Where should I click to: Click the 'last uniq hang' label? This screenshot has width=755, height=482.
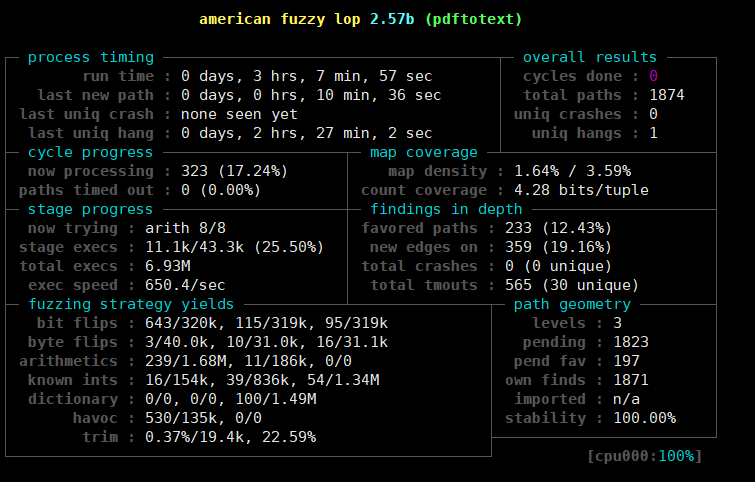tap(91, 133)
